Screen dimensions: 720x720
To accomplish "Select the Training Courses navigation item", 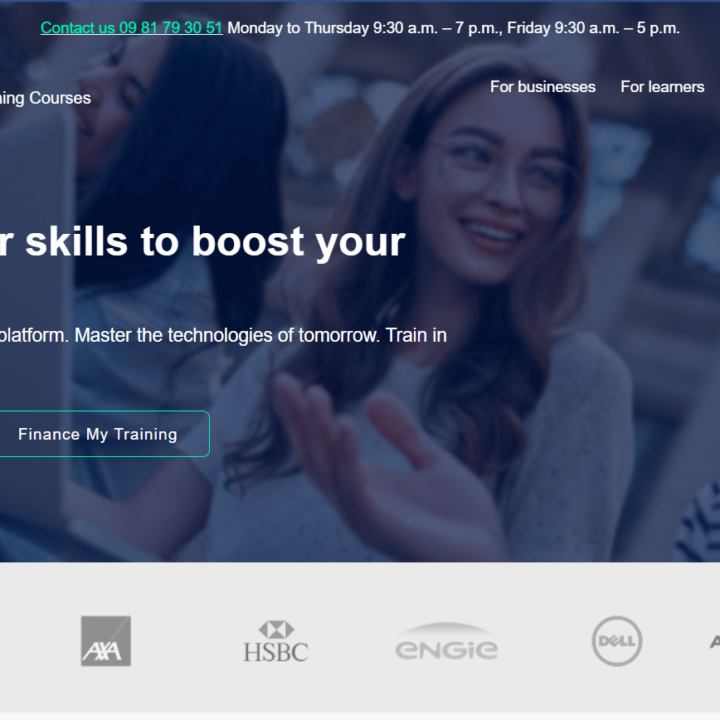I will (x=45, y=98).
